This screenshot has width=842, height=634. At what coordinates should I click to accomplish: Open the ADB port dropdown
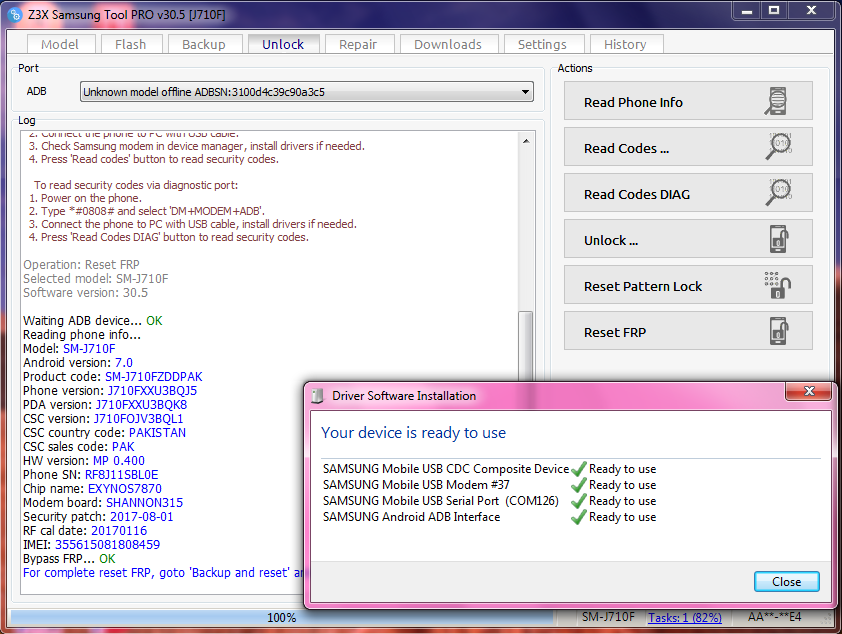click(307, 92)
